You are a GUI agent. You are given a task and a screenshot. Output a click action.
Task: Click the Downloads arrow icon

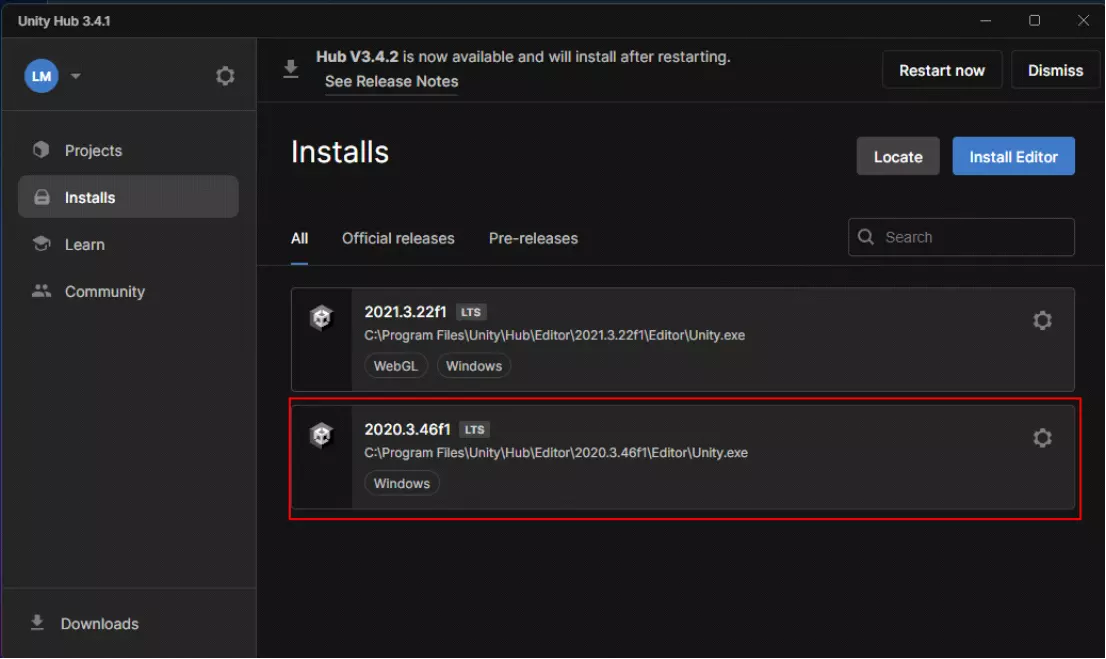[x=37, y=622]
